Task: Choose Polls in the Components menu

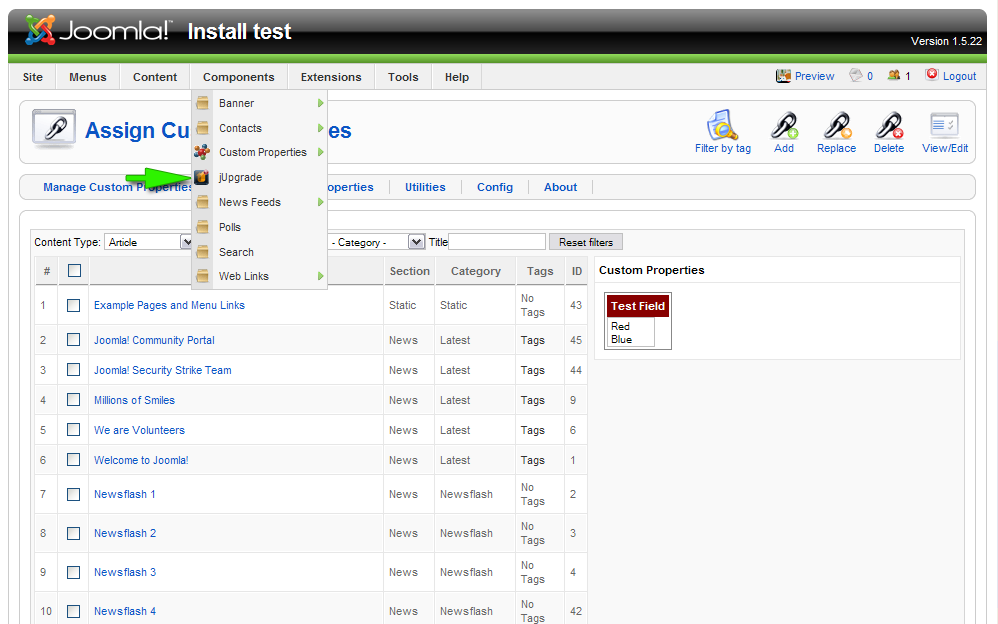Action: [x=260, y=227]
